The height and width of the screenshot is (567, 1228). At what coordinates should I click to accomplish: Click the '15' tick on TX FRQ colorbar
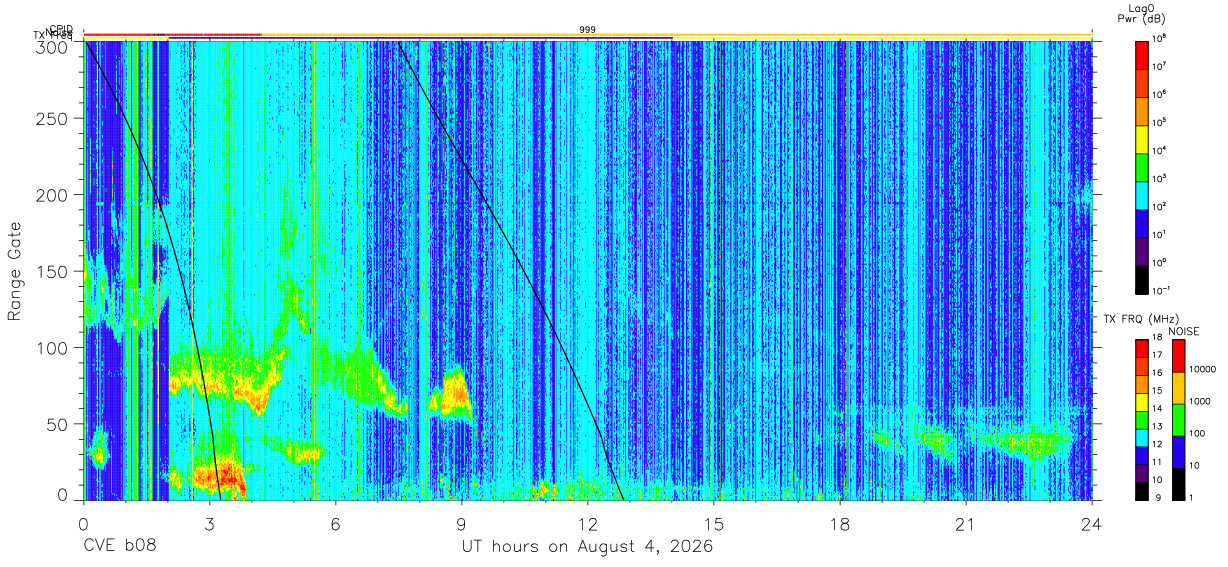point(1158,392)
